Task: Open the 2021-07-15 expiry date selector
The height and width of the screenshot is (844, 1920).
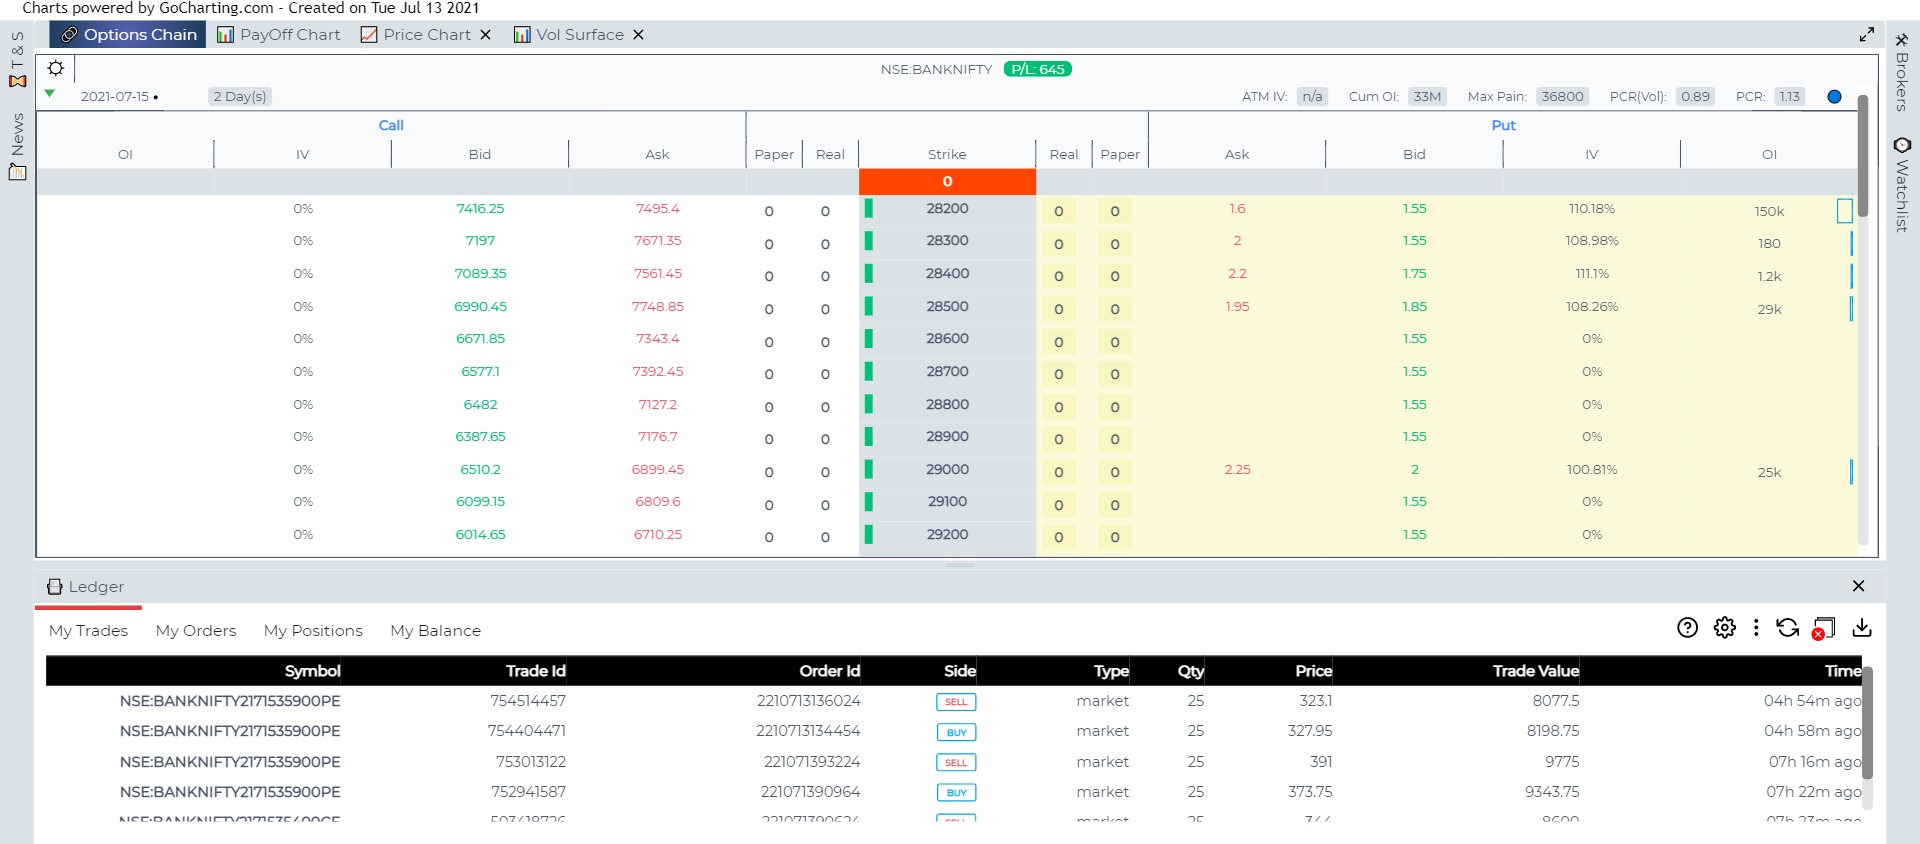Action: point(115,97)
